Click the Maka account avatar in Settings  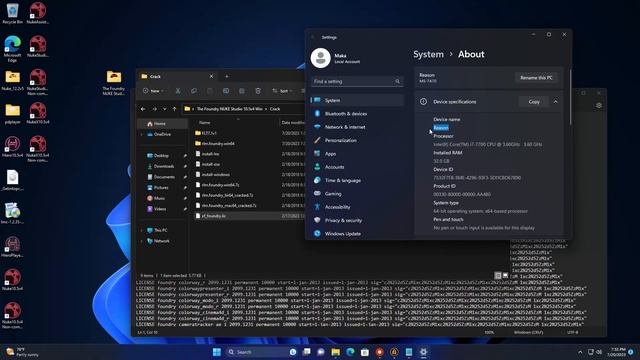tap(320, 58)
